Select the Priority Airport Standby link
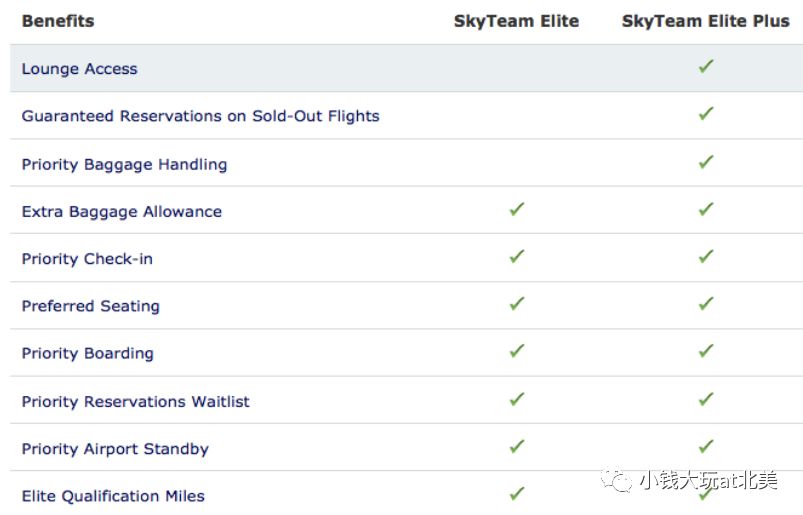The width and height of the screenshot is (803, 515). [115, 449]
